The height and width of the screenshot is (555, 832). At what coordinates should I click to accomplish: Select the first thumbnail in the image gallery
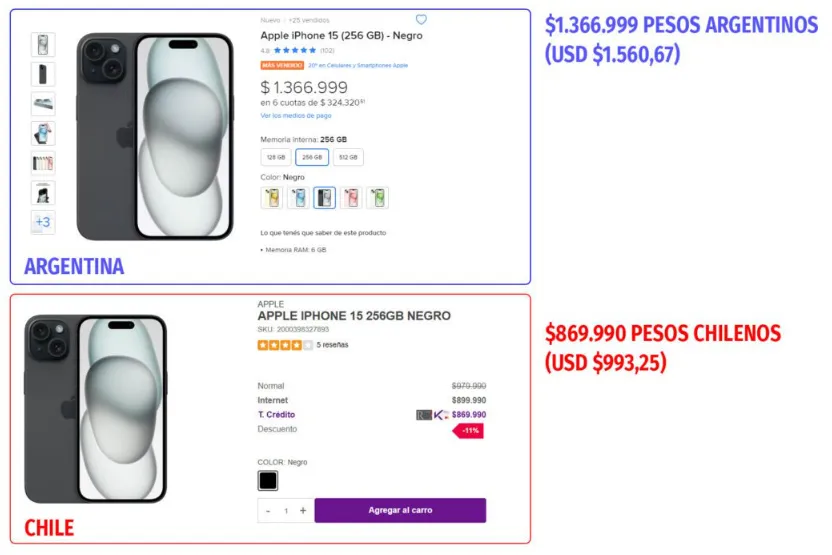pos(43,45)
